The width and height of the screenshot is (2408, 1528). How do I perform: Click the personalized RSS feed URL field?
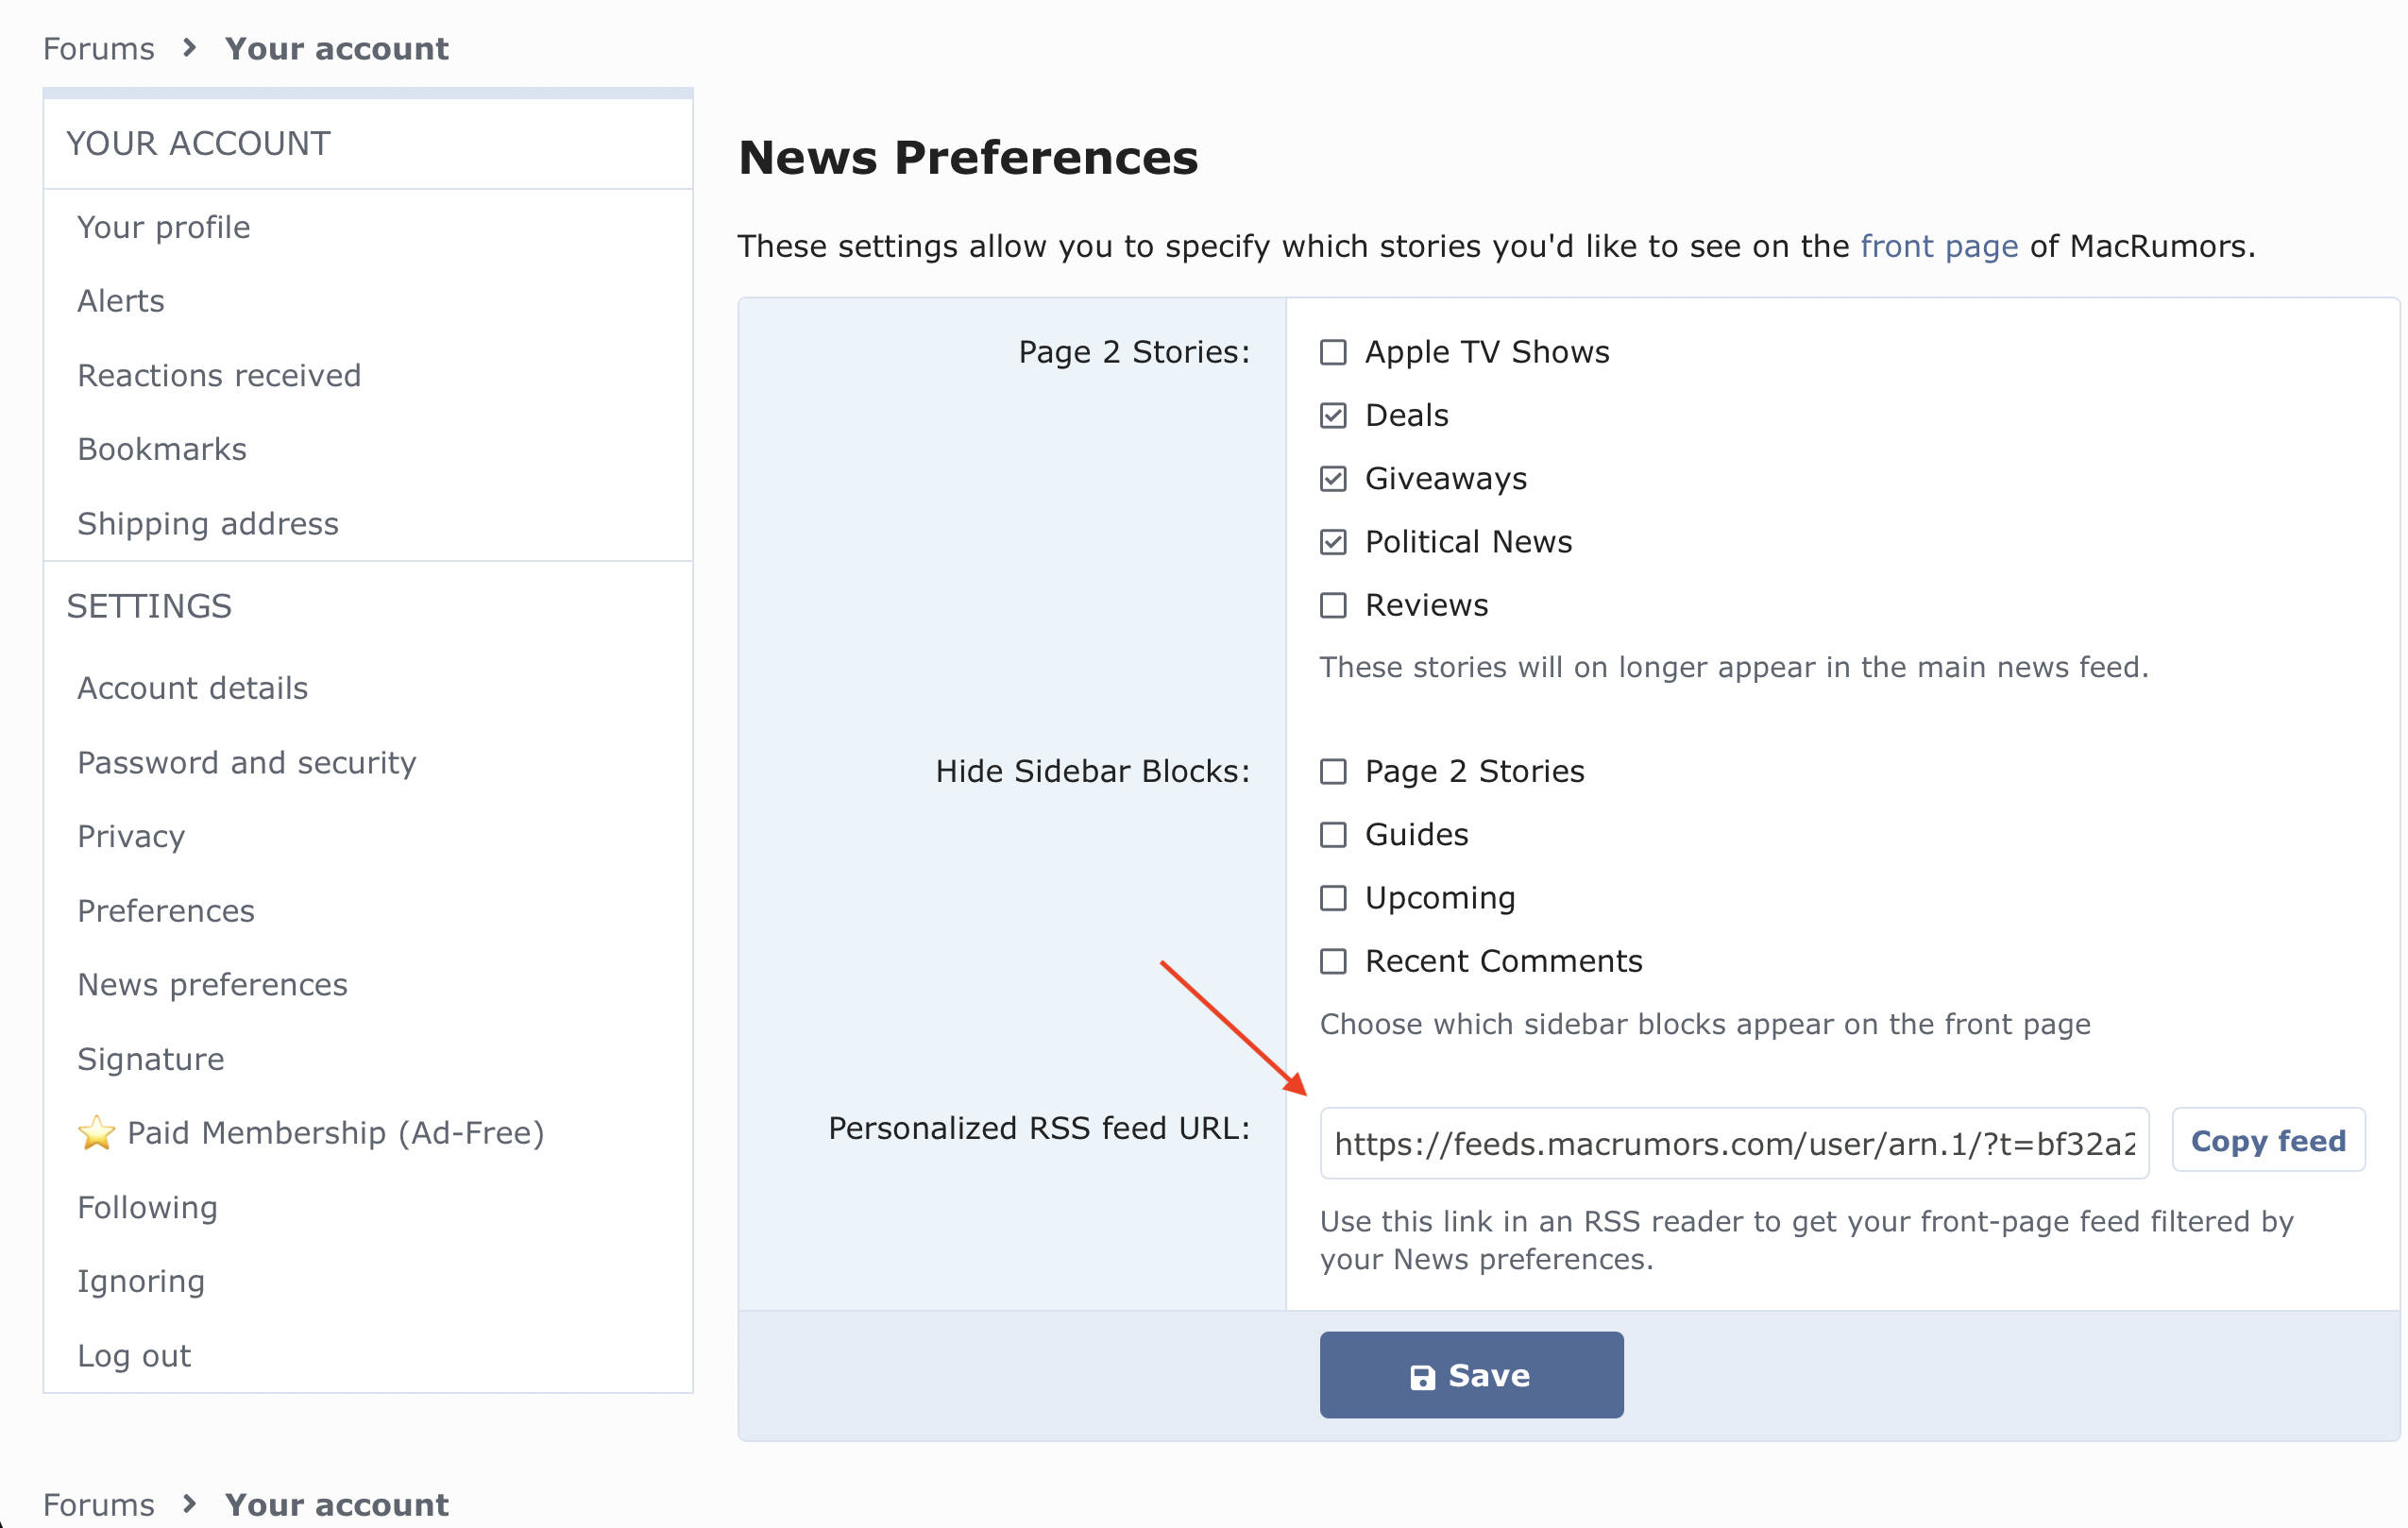(1734, 1143)
